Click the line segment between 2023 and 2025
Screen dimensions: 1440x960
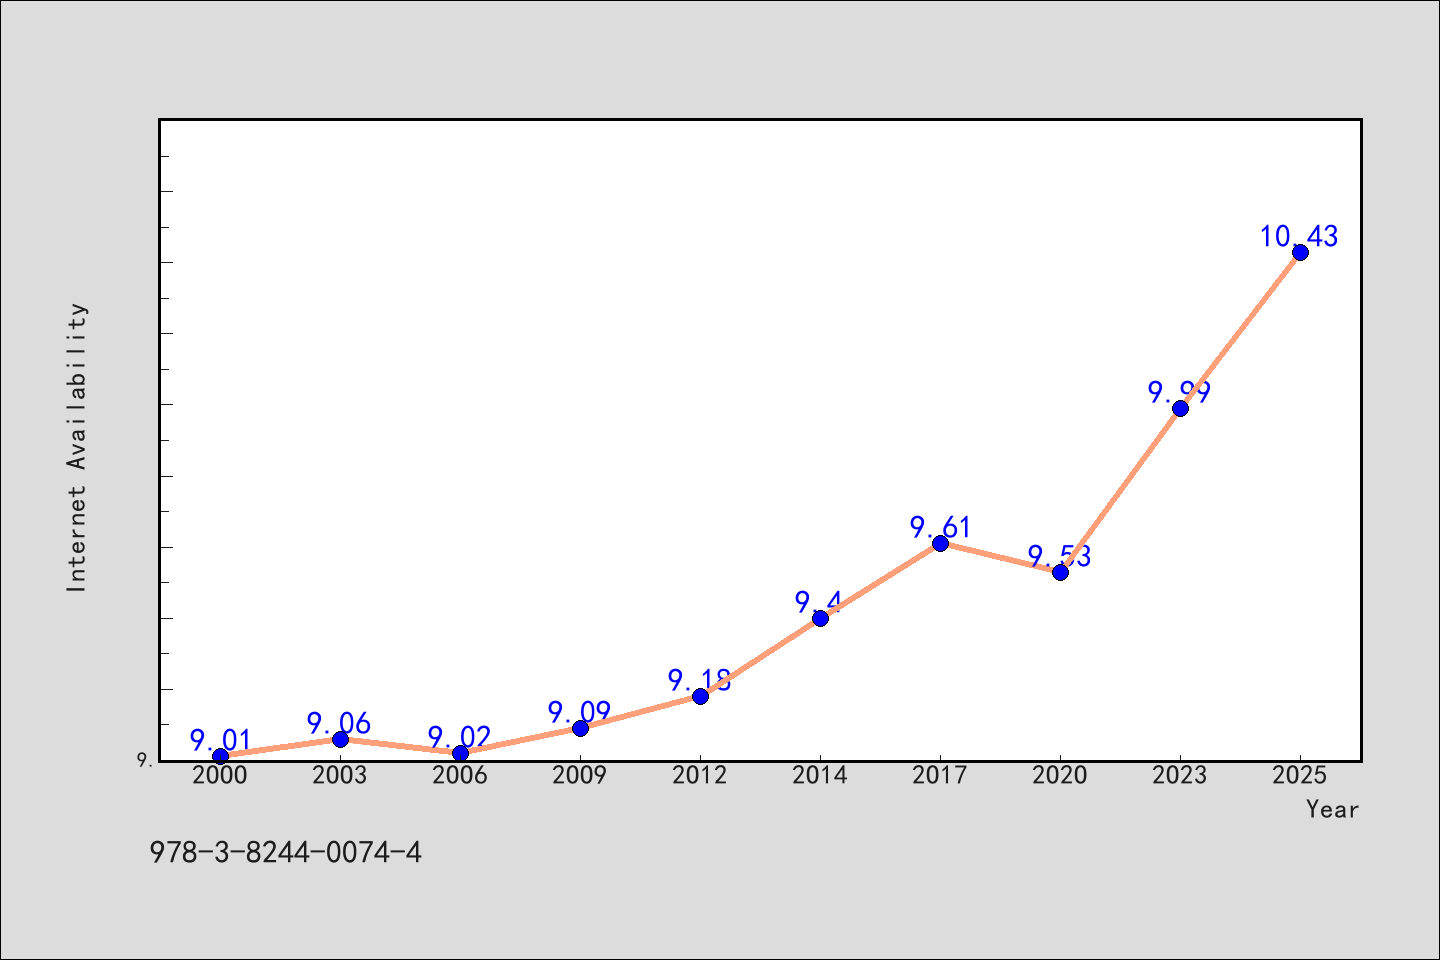(x=1240, y=331)
